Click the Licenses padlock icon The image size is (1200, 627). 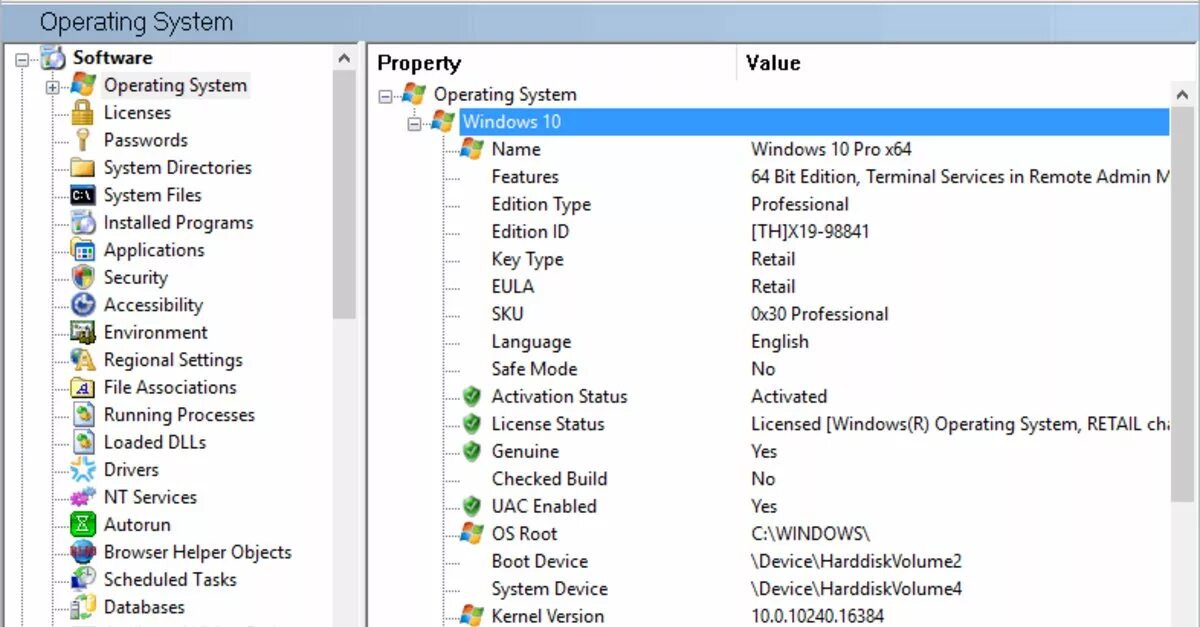click(84, 113)
